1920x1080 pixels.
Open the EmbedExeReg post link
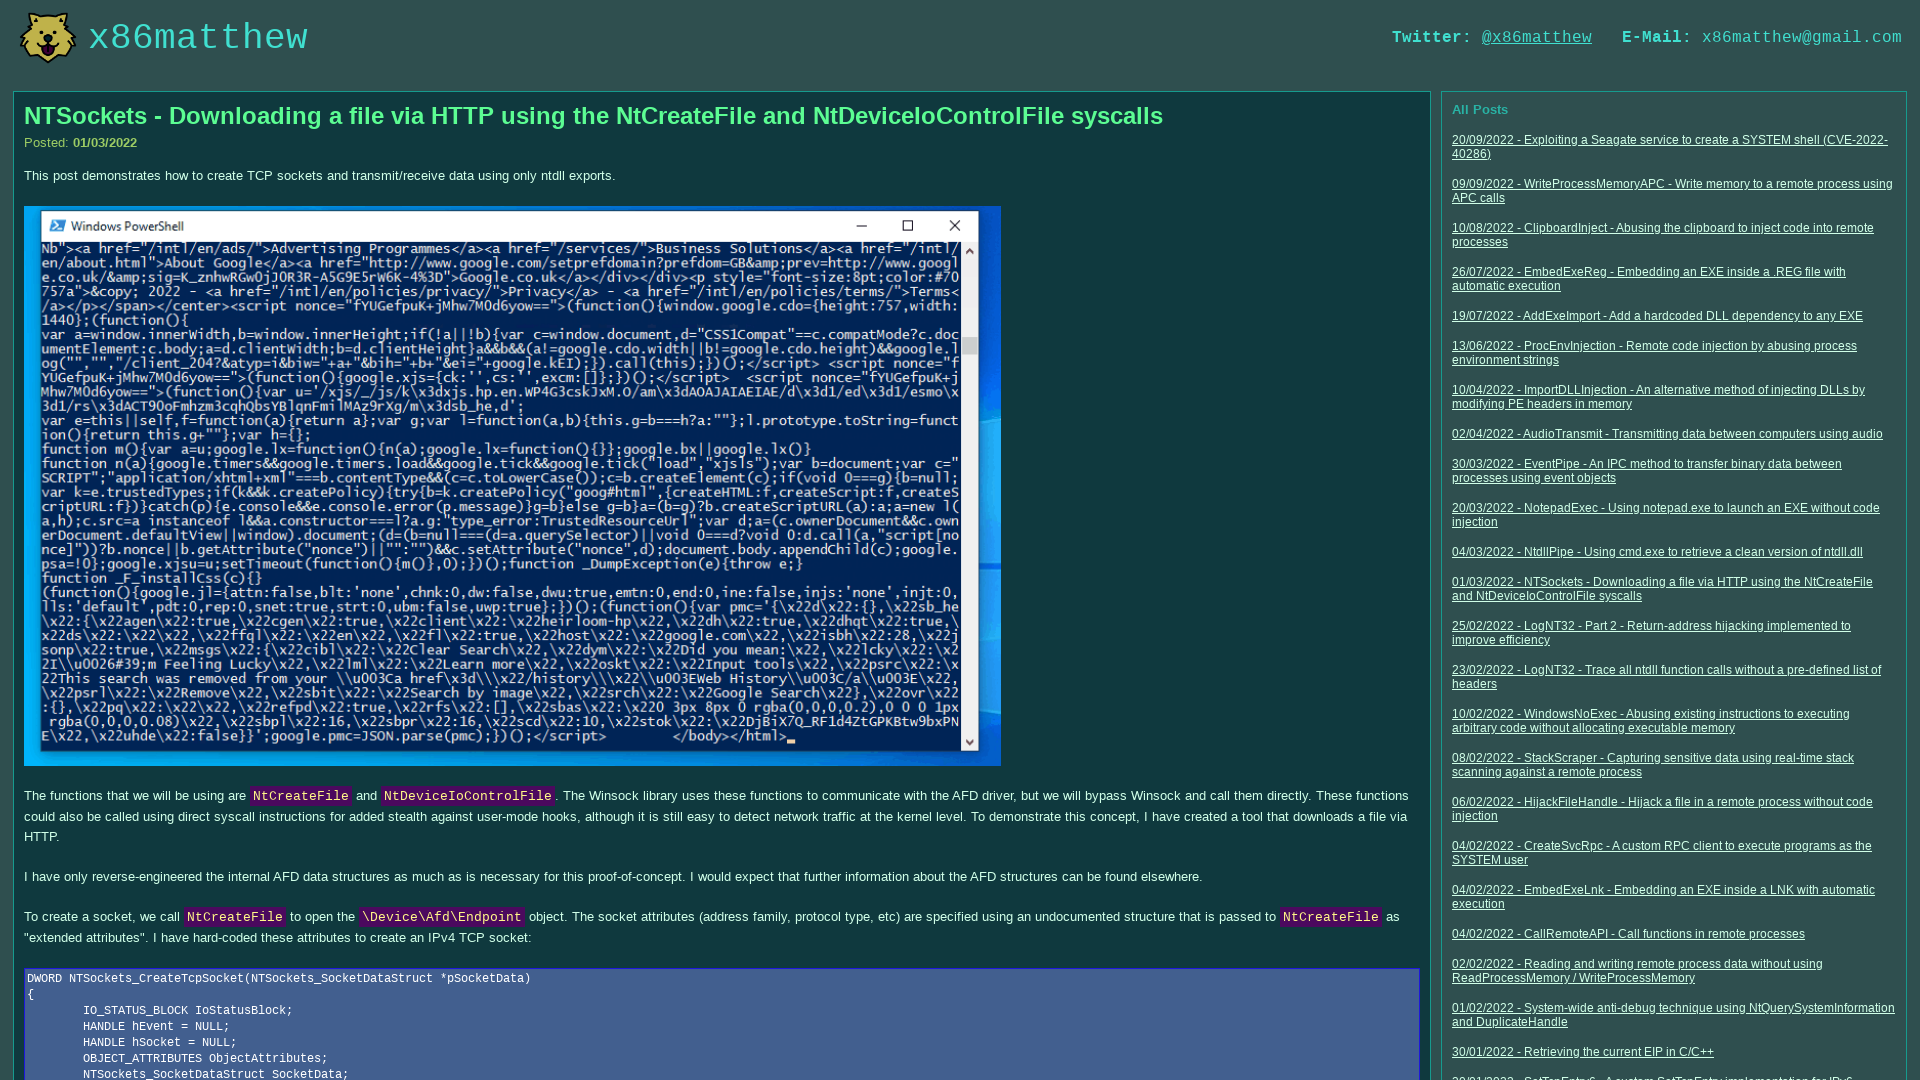[x=1648, y=279]
